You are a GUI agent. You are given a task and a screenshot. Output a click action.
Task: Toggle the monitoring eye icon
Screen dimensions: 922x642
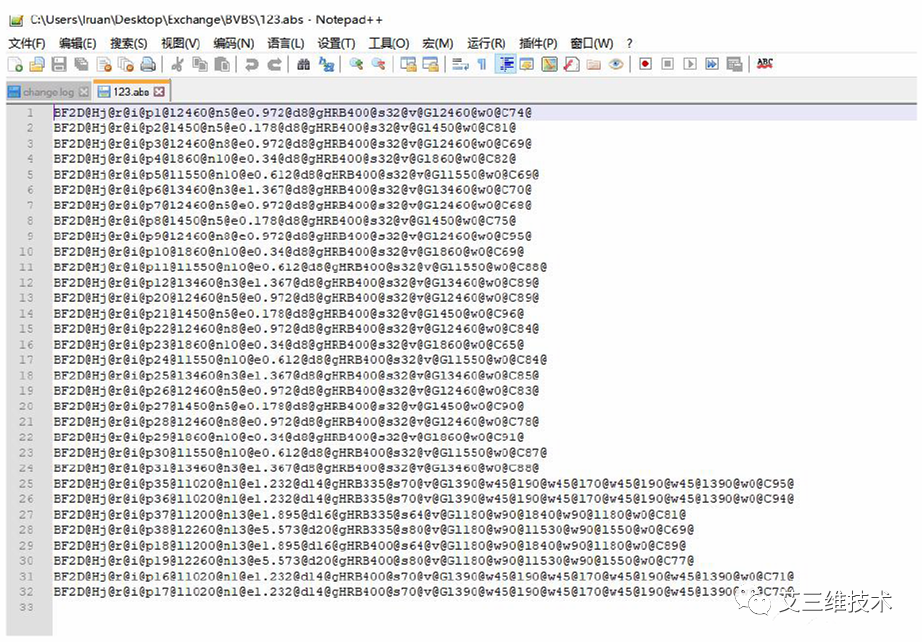[616, 64]
